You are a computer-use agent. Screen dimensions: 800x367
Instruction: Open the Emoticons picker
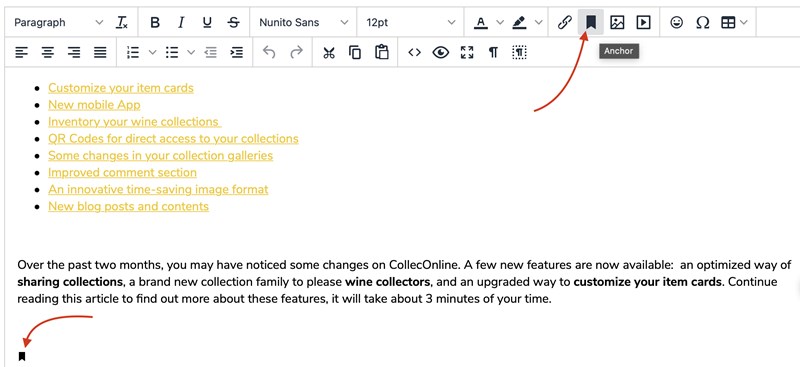[x=677, y=22]
